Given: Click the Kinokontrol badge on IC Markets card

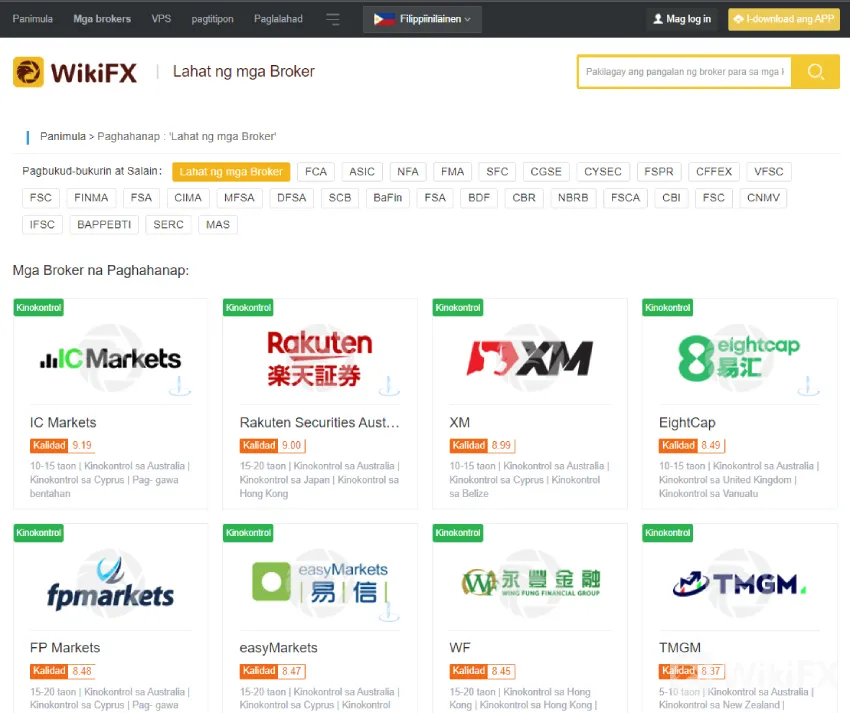Looking at the screenshot, I should (x=38, y=307).
